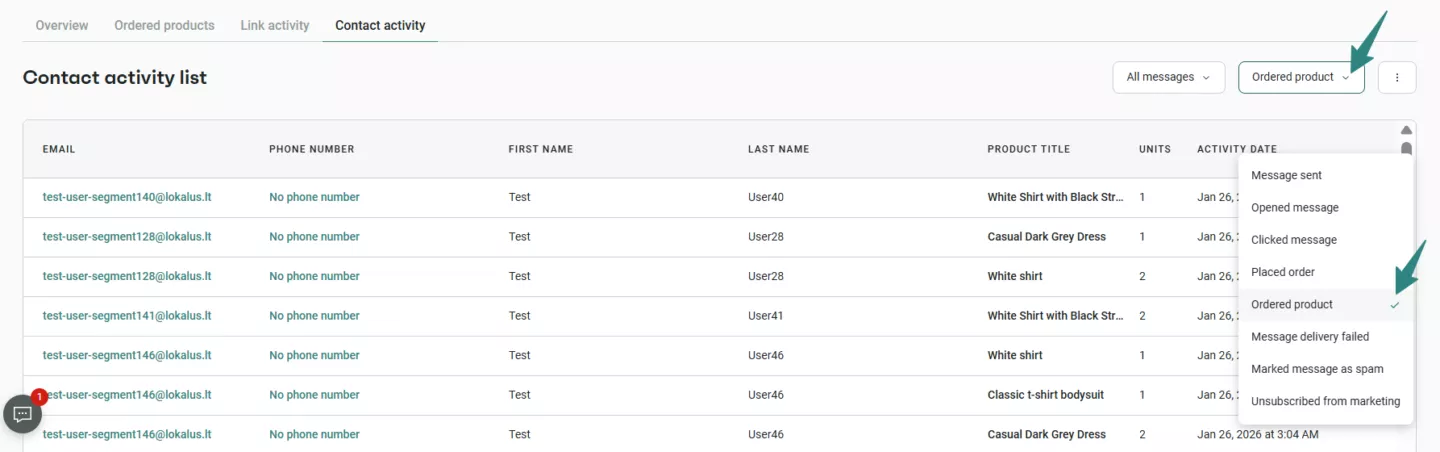Open the chat support widget icon
The image size is (1440, 452).
(x=23, y=414)
